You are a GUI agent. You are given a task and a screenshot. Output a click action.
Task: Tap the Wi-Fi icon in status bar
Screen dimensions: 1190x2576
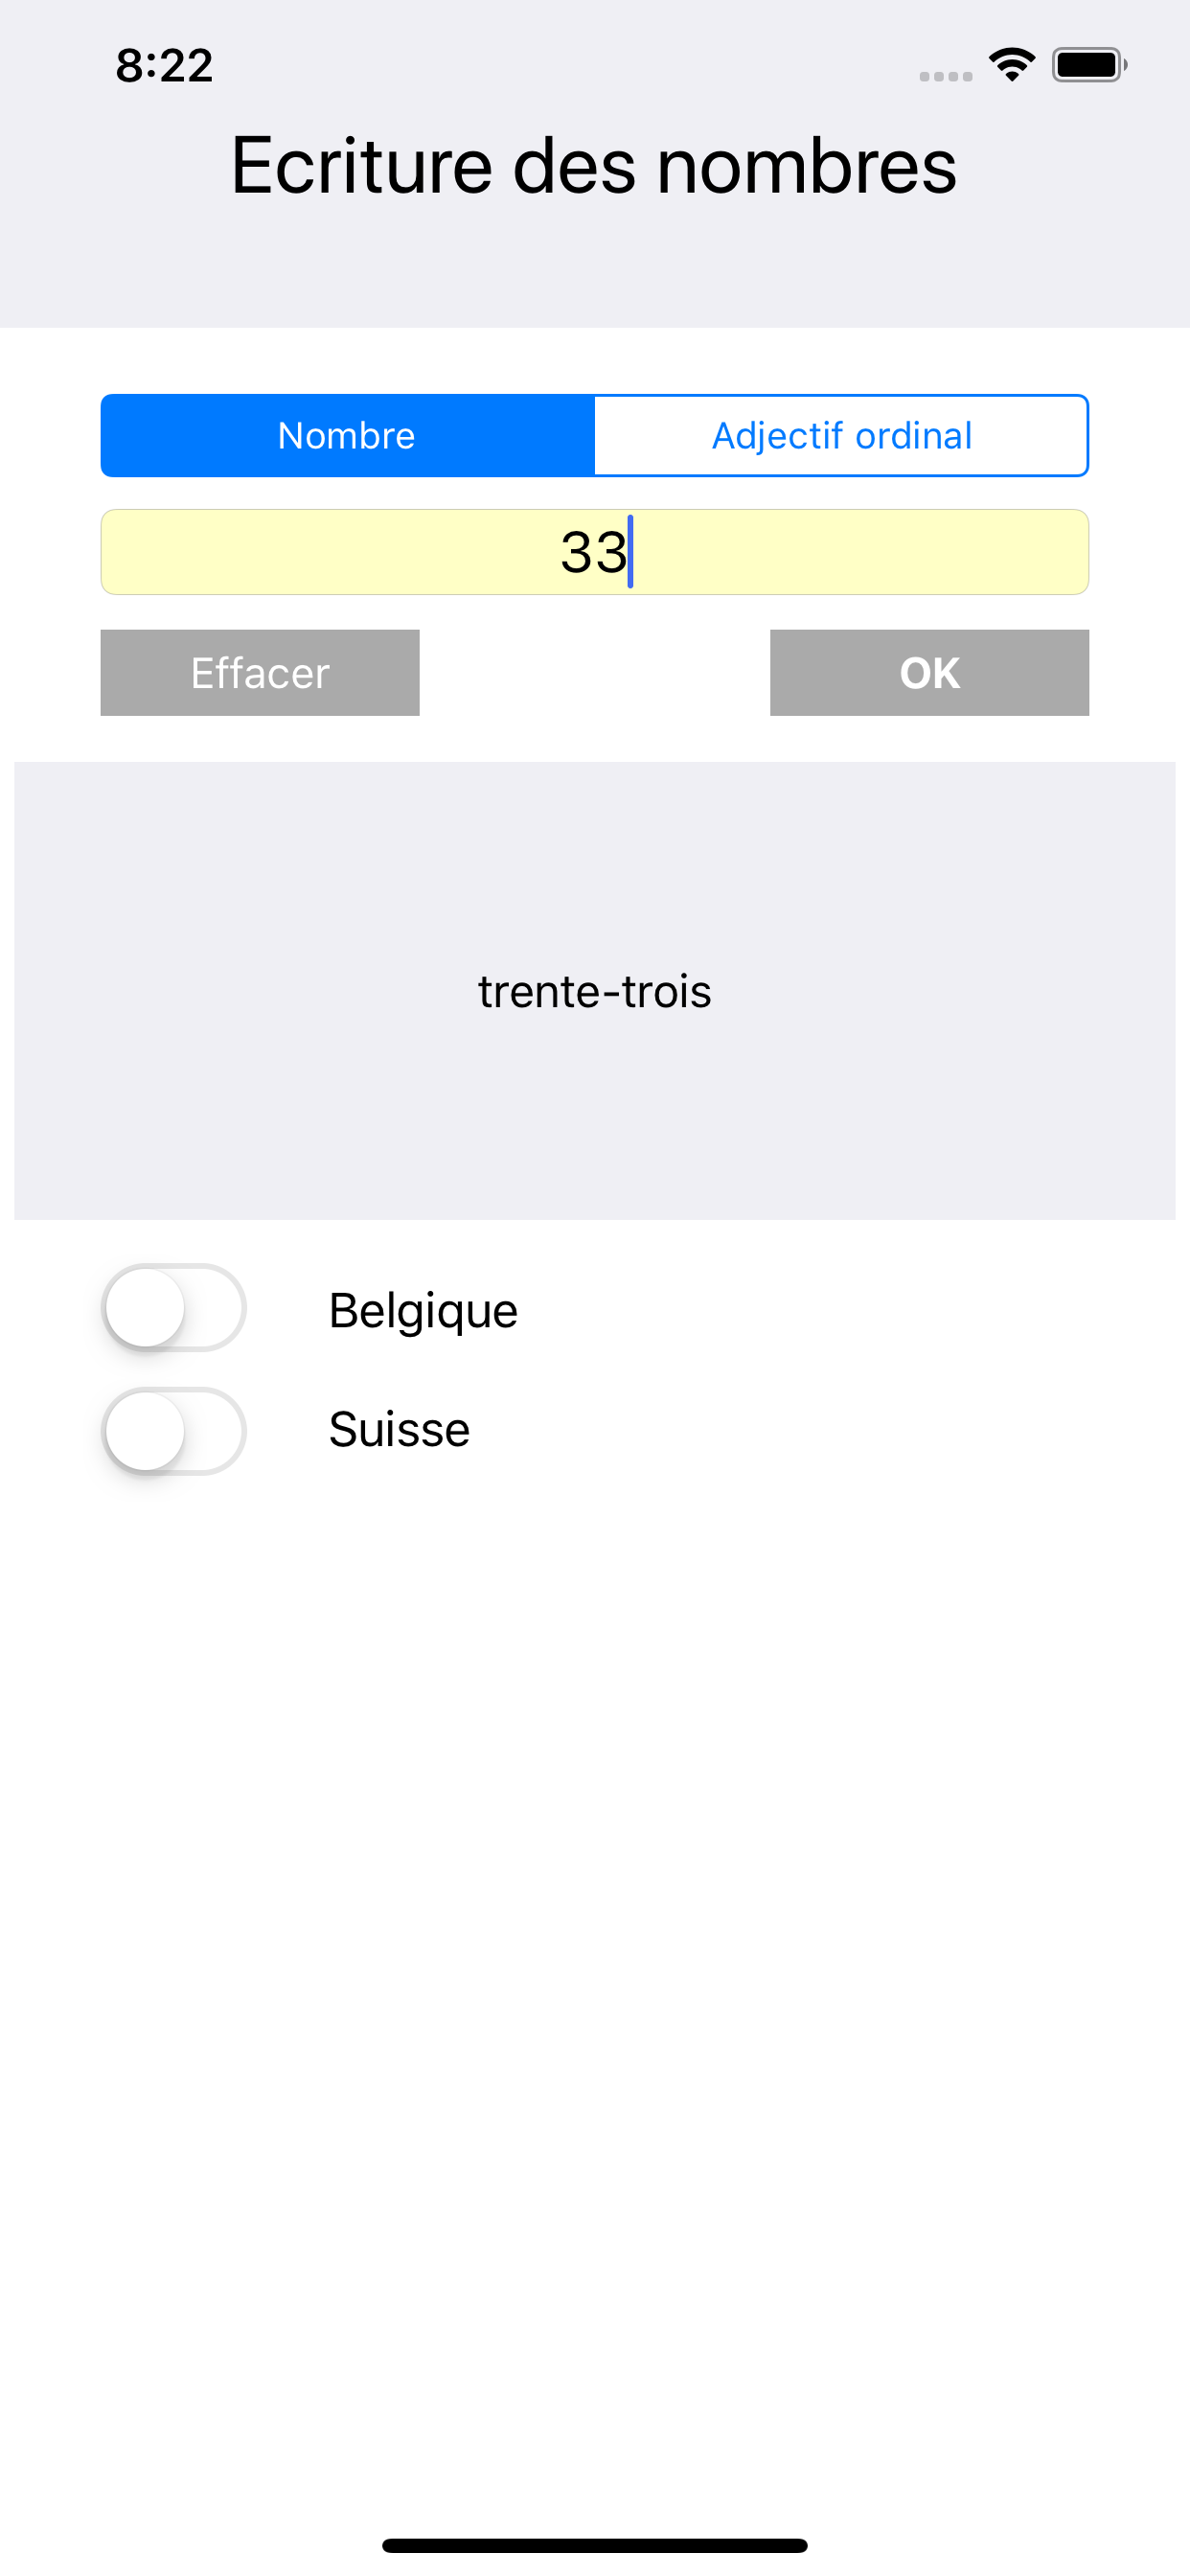click(x=1011, y=65)
